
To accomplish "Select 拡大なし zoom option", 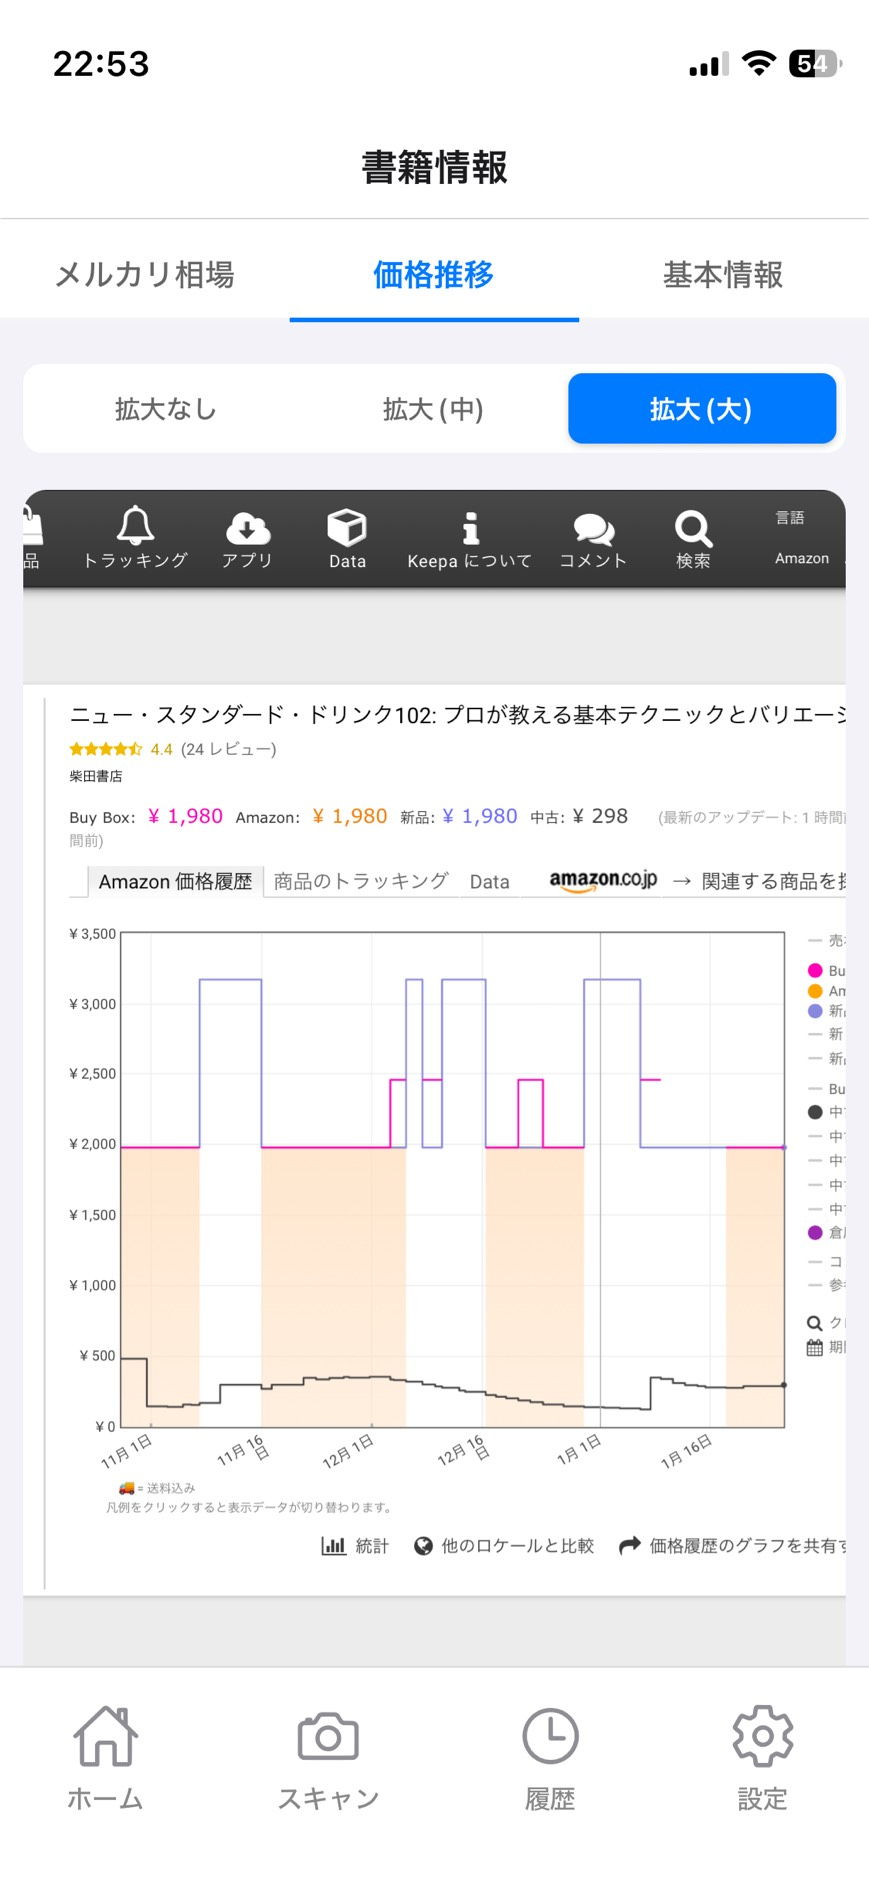I will [x=166, y=409].
